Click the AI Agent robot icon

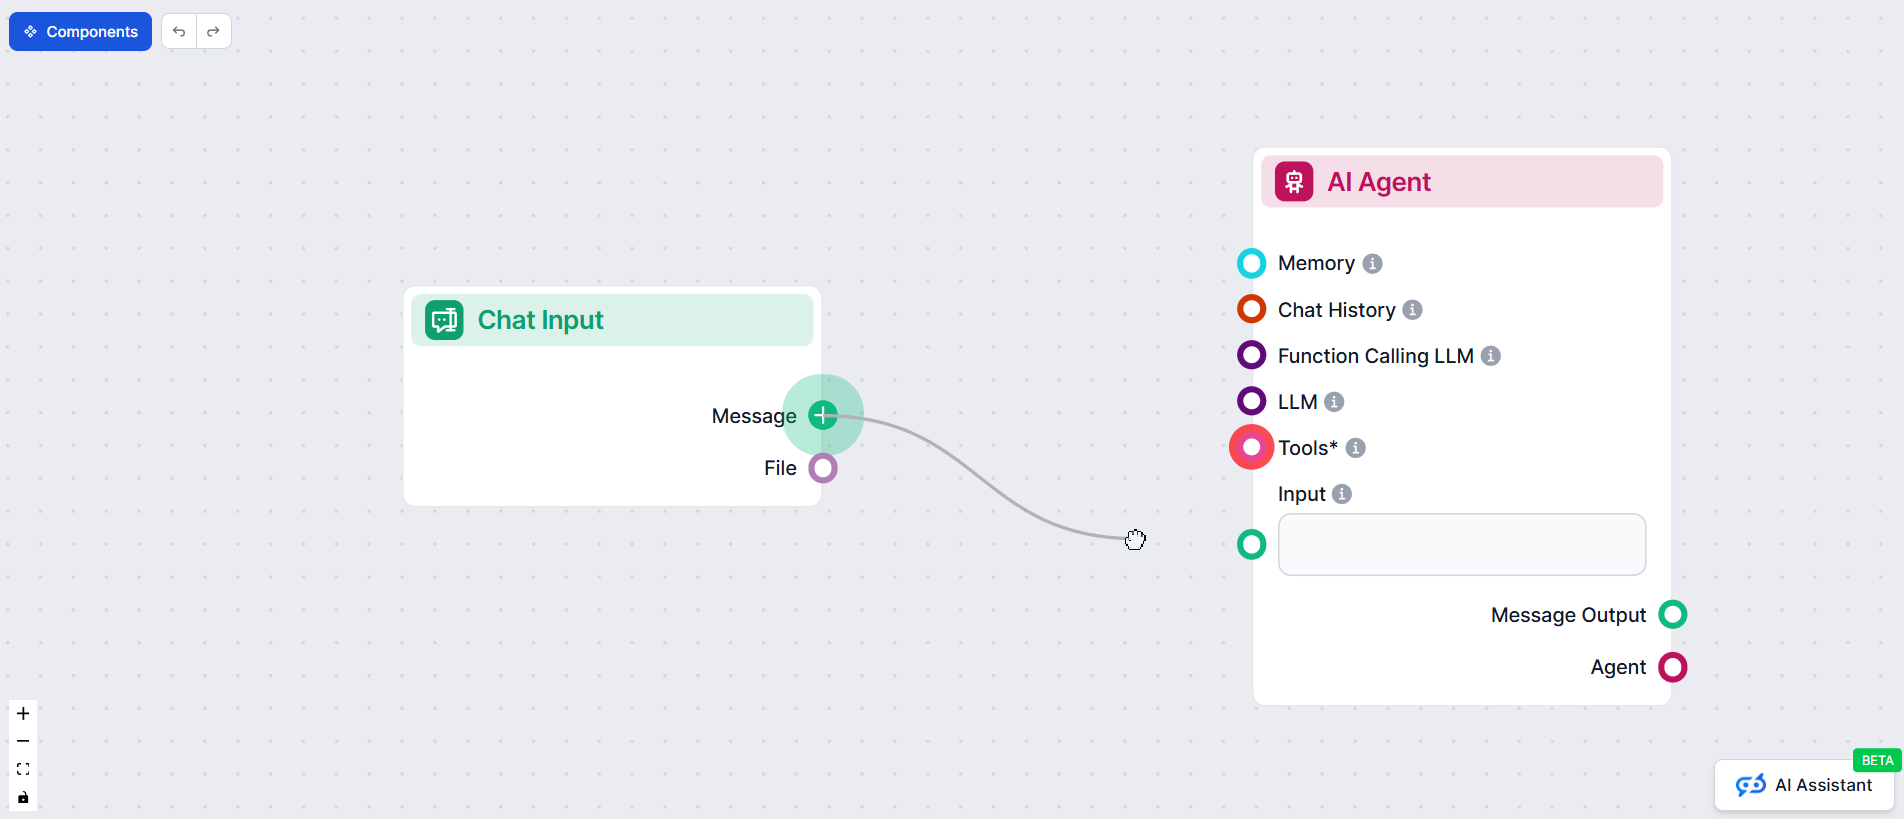1293,182
